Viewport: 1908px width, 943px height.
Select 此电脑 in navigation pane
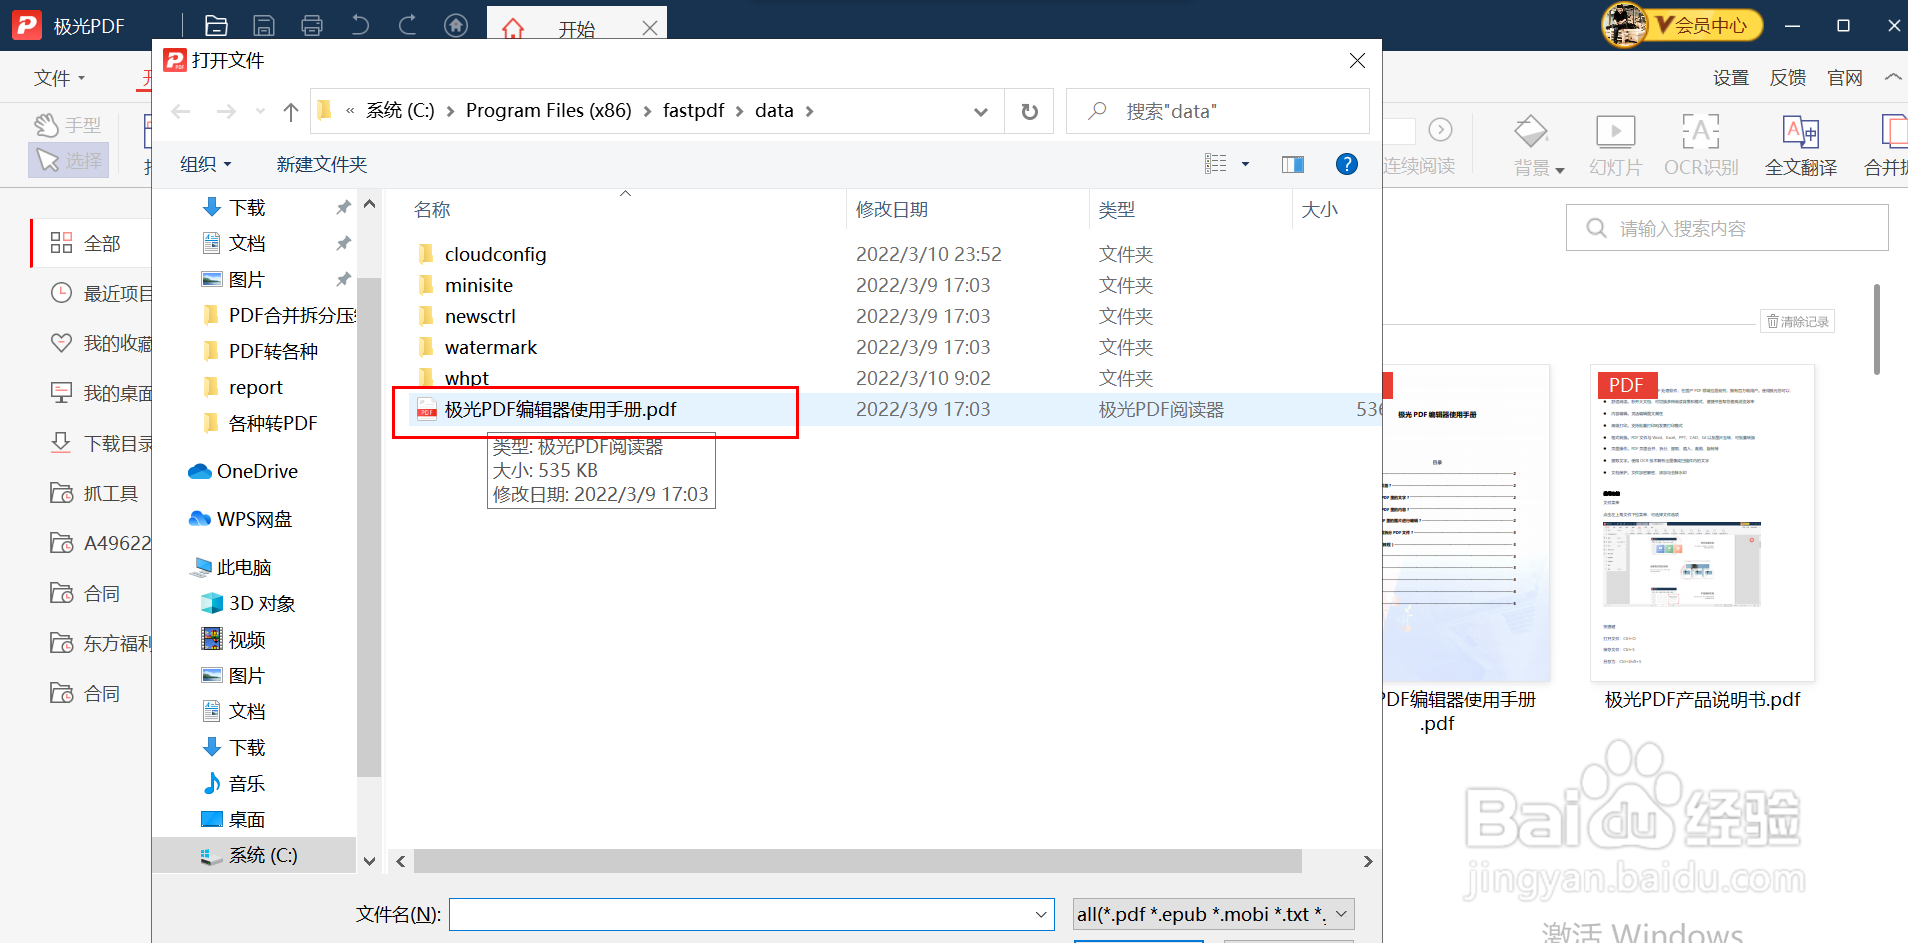(x=244, y=567)
